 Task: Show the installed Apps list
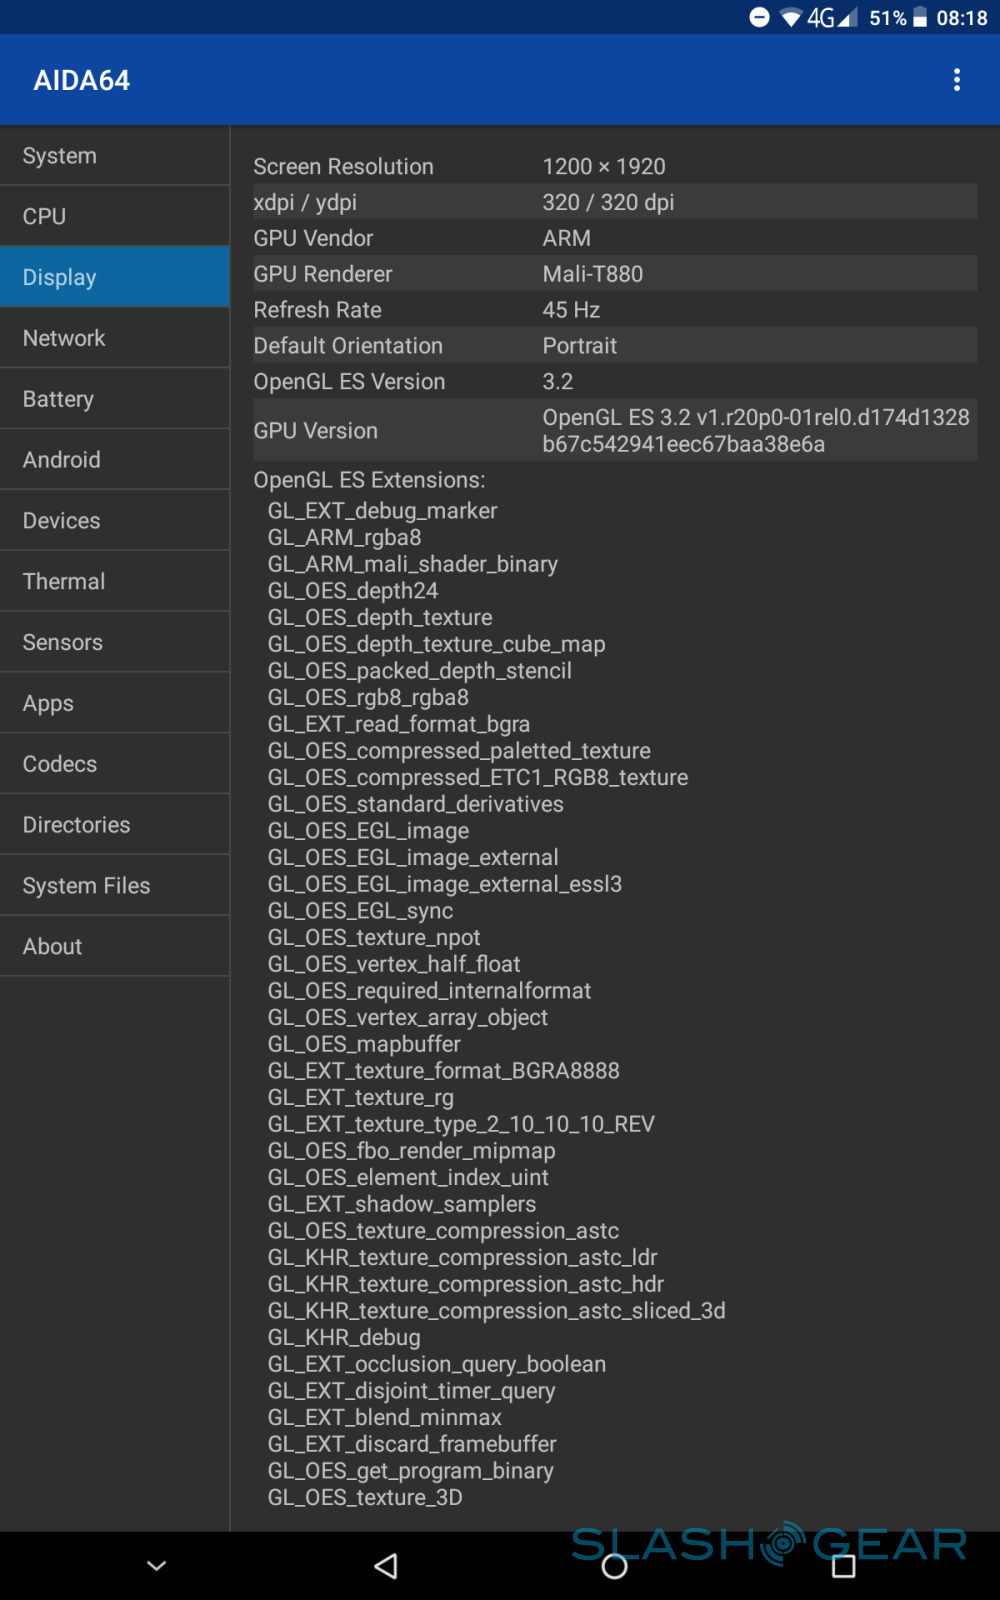click(115, 703)
